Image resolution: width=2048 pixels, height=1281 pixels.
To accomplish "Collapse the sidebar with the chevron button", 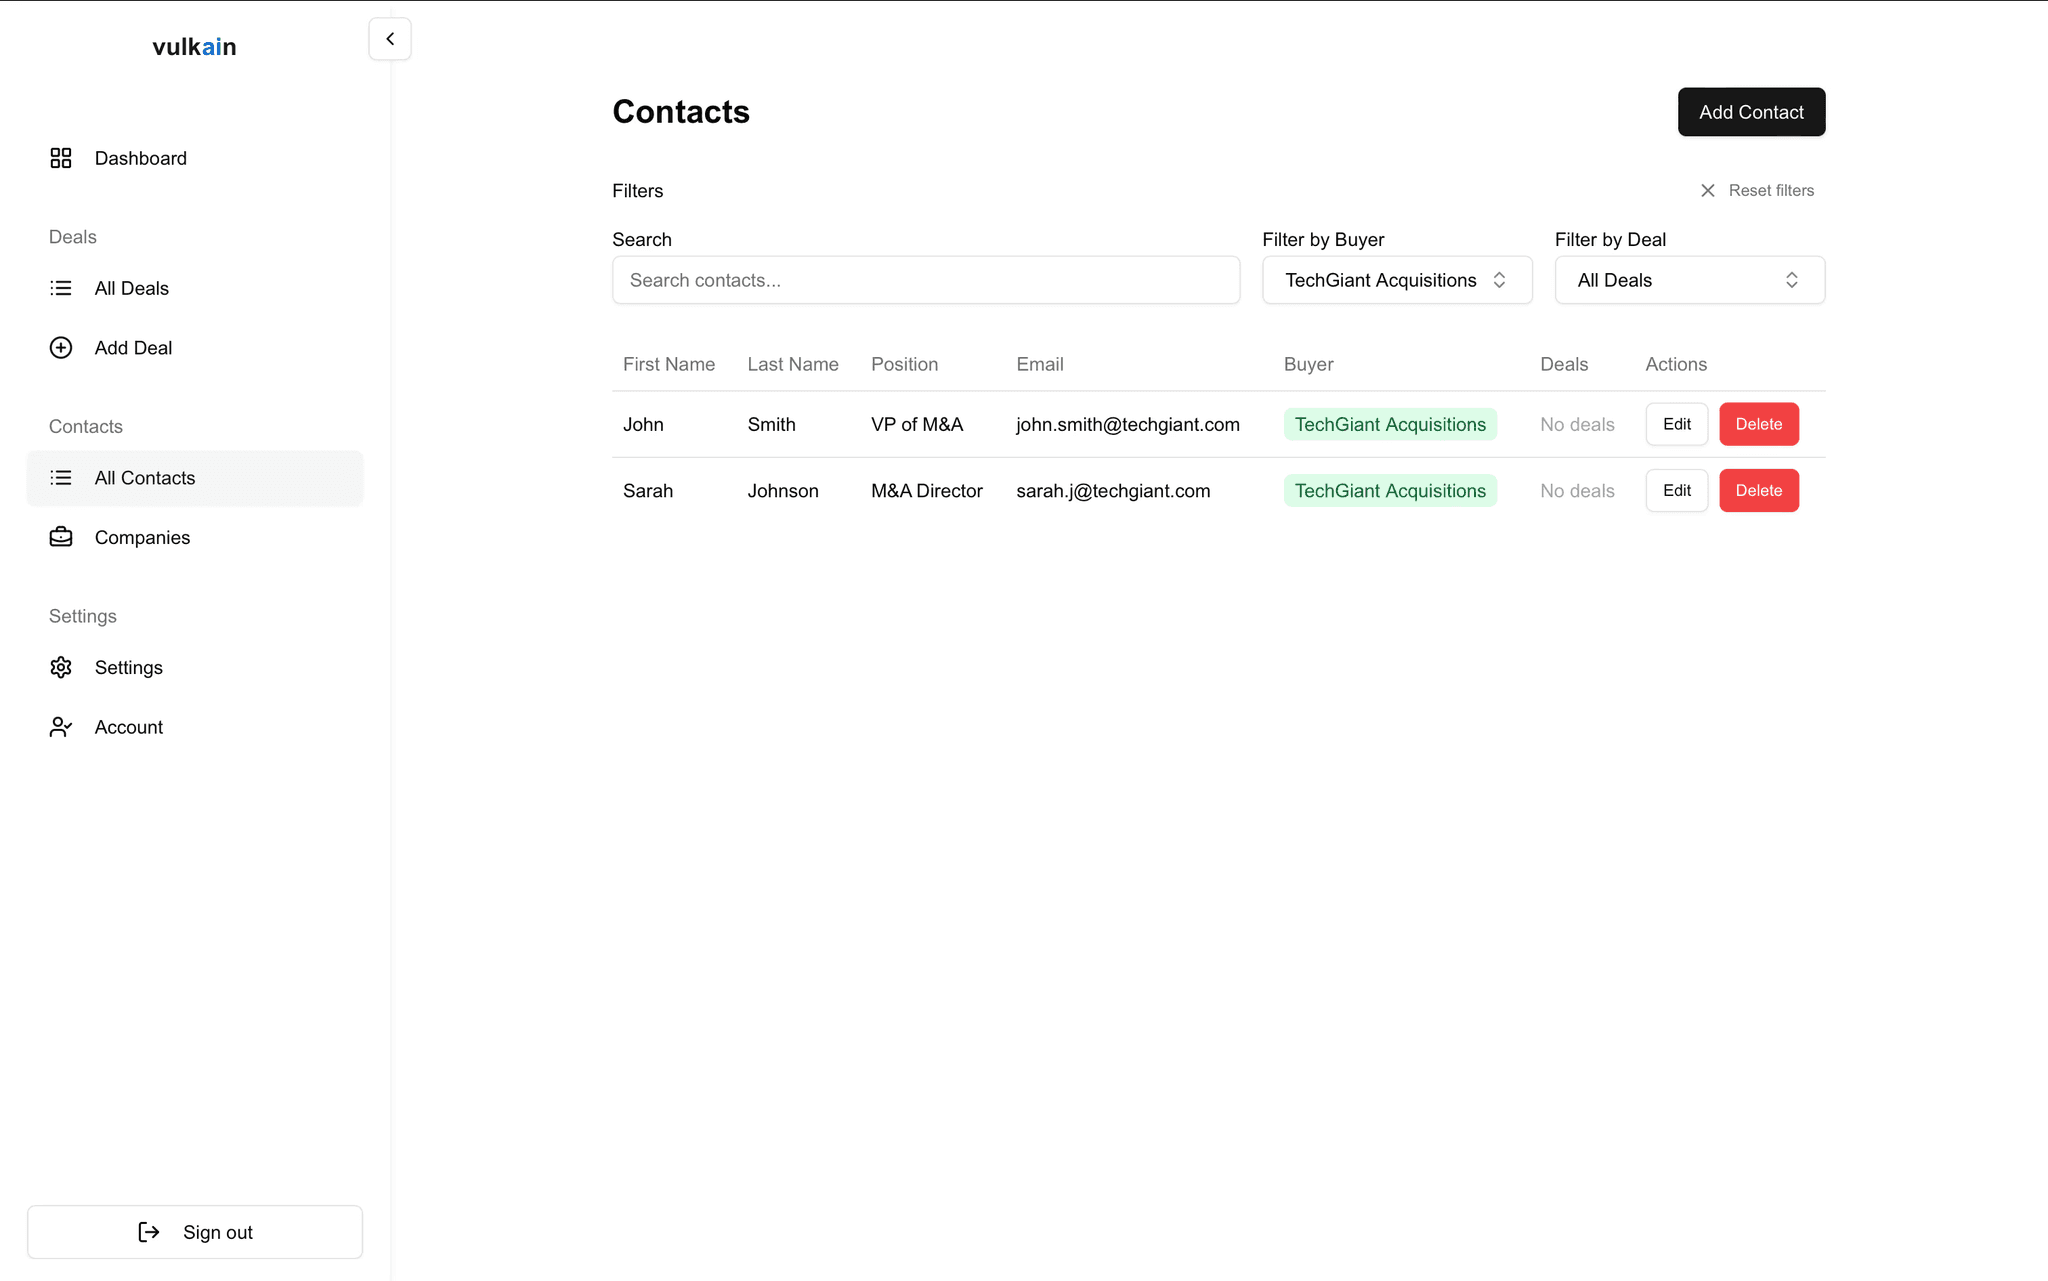I will tap(390, 39).
